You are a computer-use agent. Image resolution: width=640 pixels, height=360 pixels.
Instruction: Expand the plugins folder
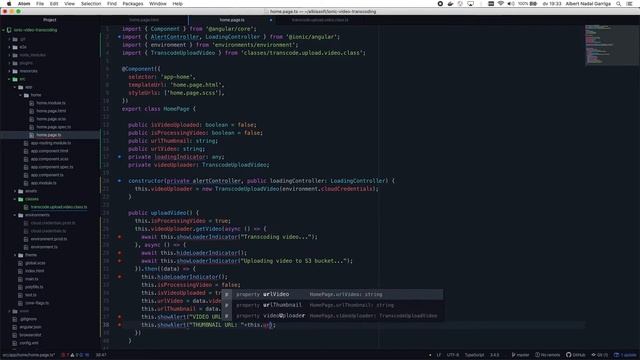[10, 63]
